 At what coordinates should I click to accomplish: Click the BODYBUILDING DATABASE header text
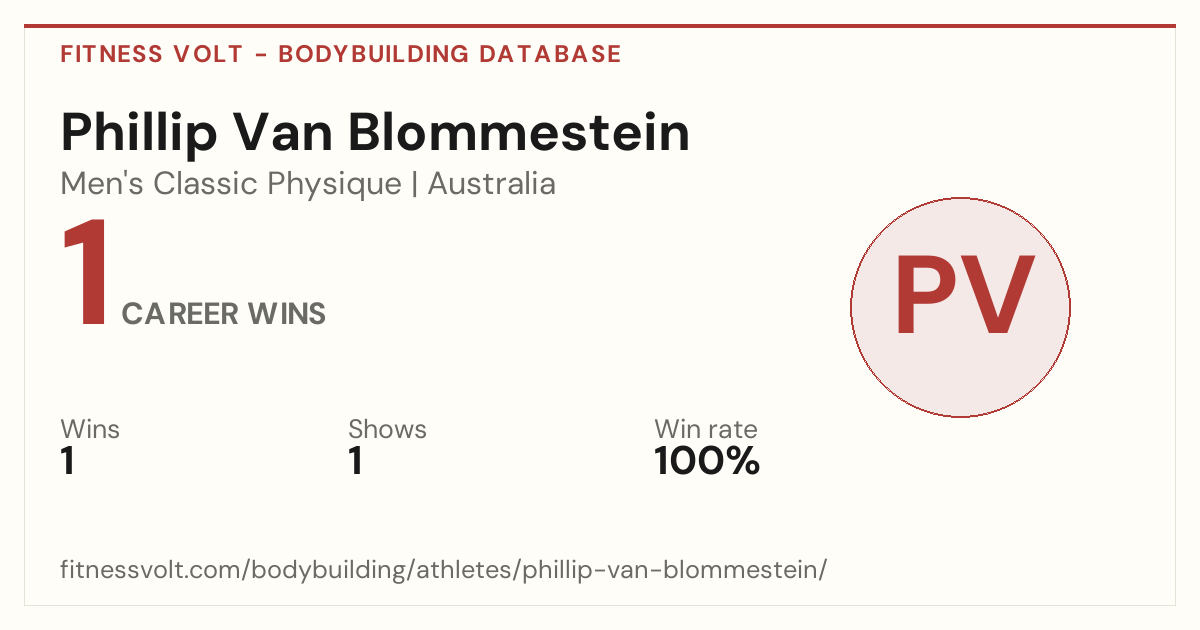pyautogui.click(x=450, y=54)
